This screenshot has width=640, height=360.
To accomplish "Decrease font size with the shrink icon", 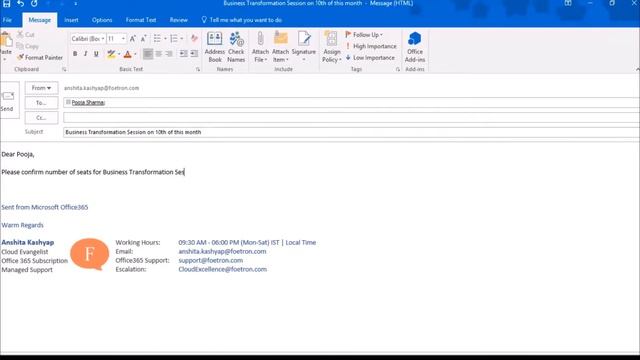I will tap(143, 39).
